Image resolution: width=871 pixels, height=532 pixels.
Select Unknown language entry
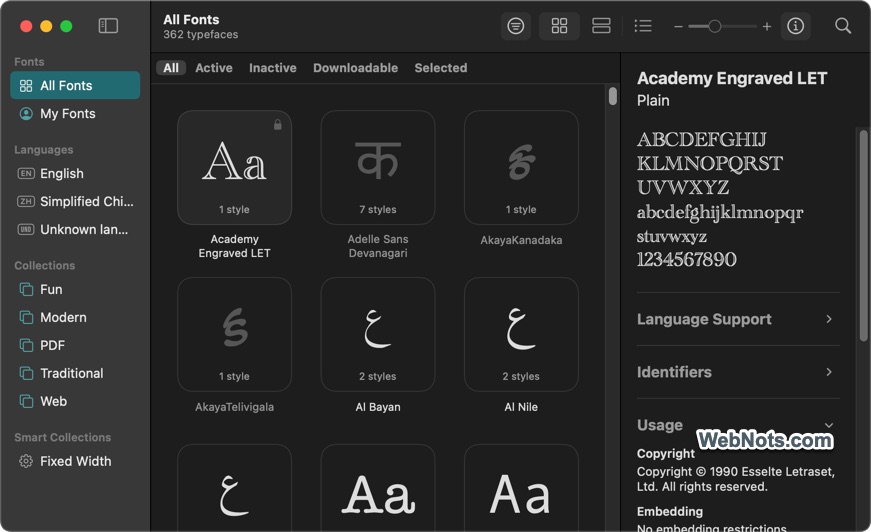click(75, 229)
